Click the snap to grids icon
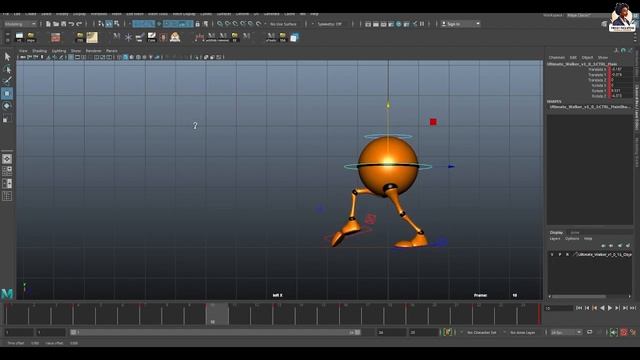Screen dimensions: 640x360 (220, 24)
